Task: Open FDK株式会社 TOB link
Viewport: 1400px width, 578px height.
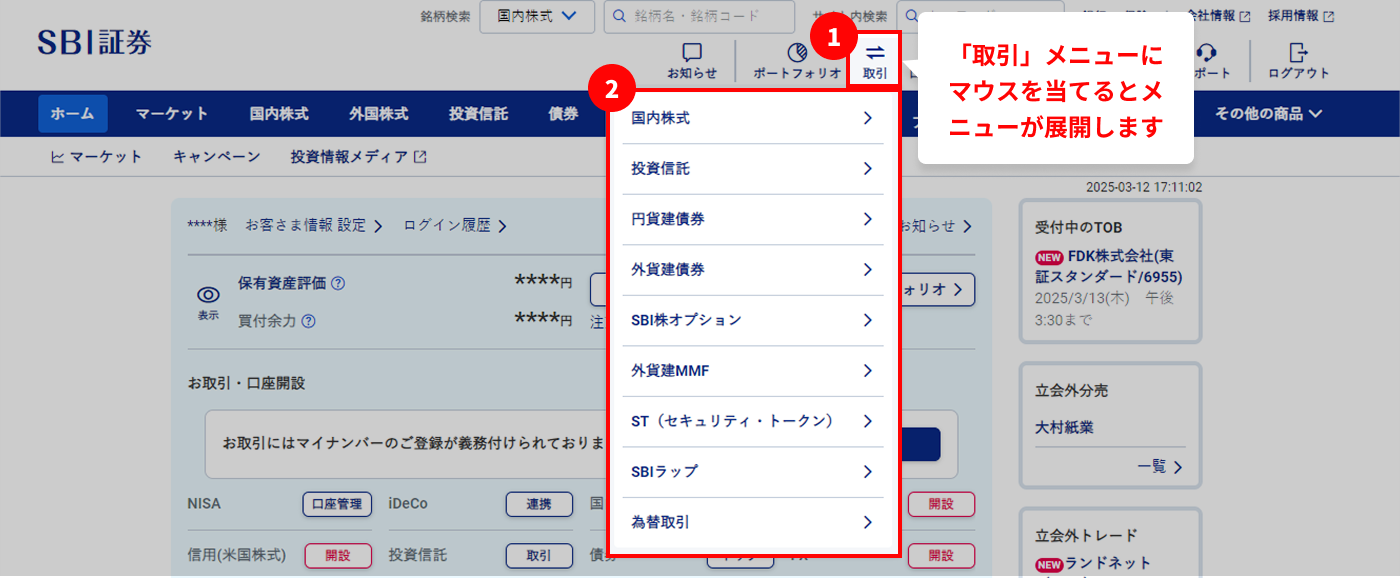Action: (x=1109, y=266)
